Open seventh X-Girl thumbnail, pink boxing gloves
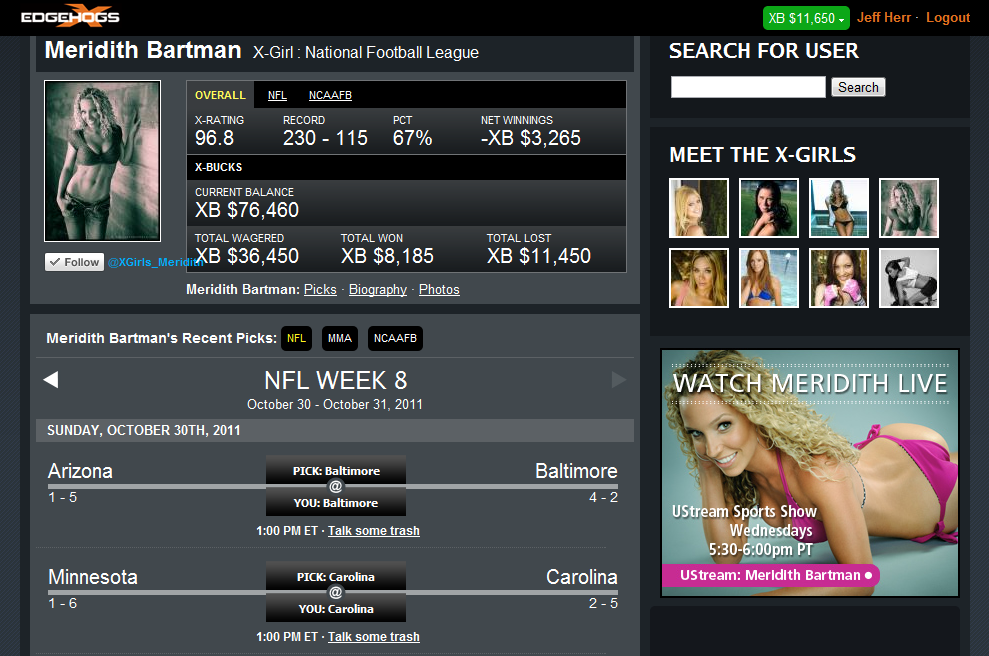The height and width of the screenshot is (656, 989). (x=839, y=278)
